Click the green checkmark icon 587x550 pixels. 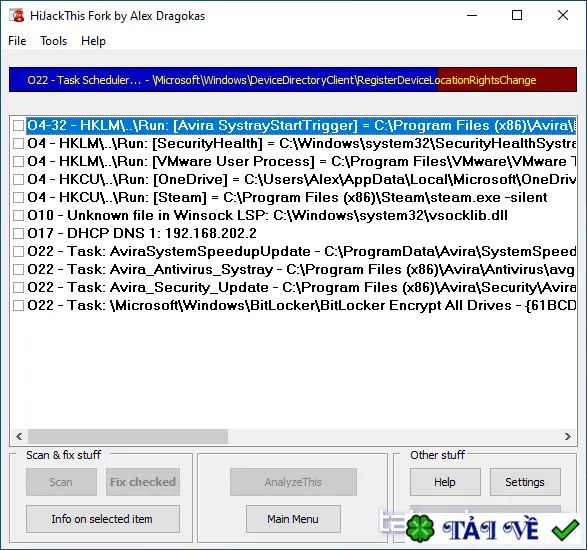point(565,529)
